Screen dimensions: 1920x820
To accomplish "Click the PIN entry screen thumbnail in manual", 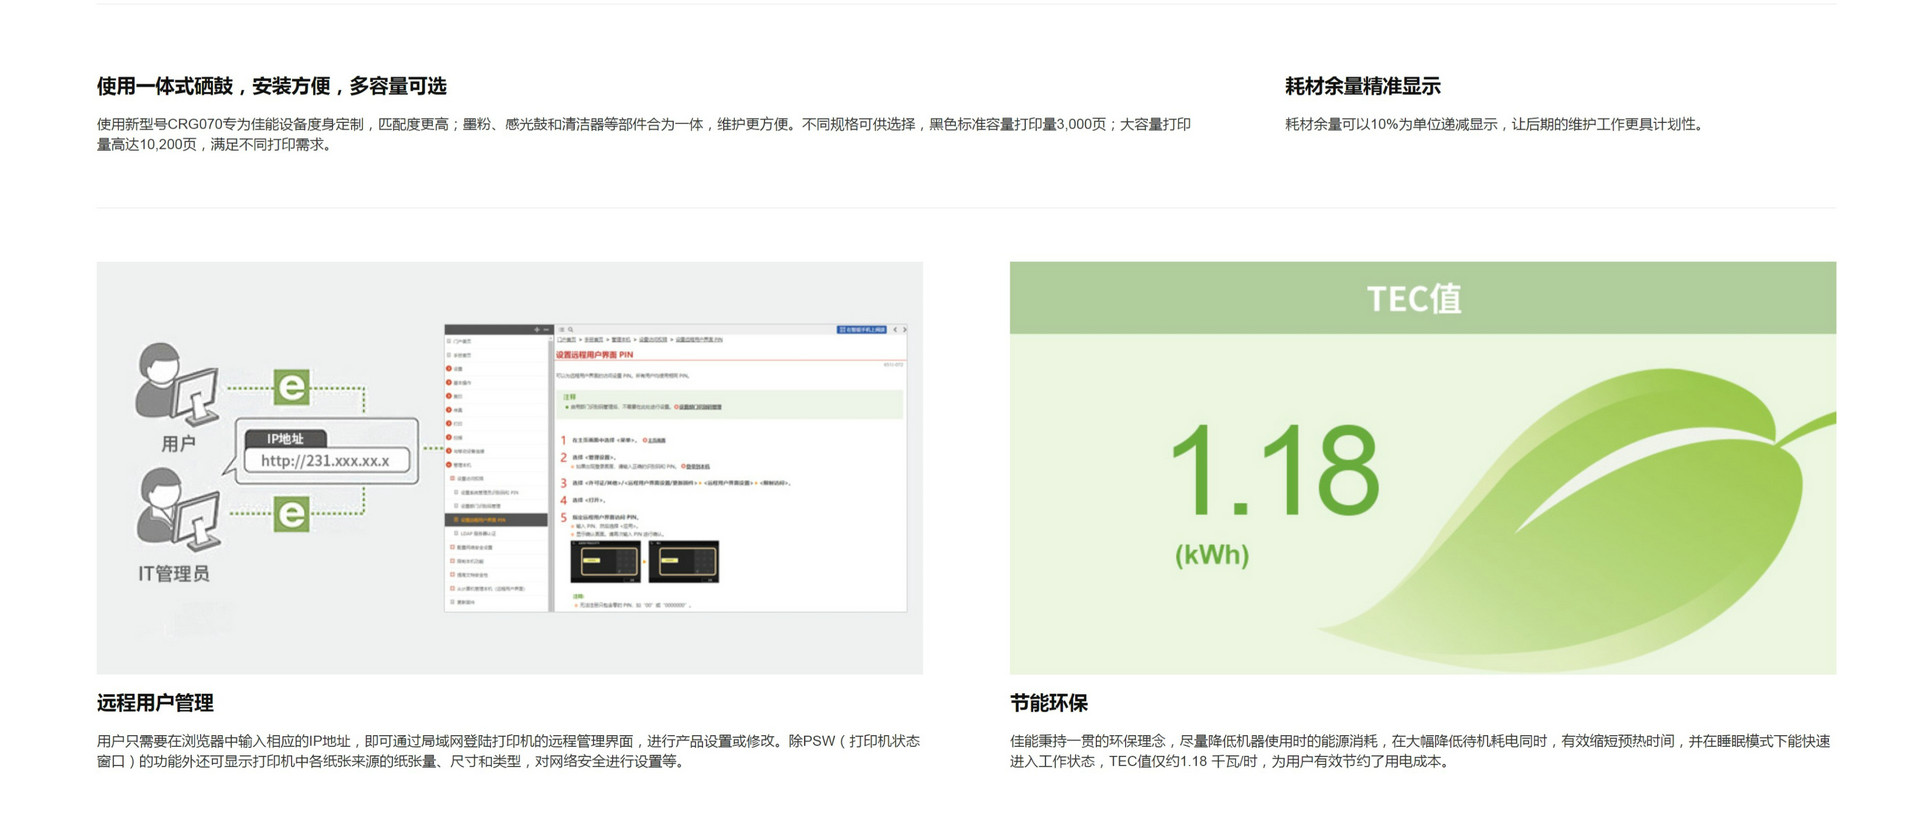I will point(605,562).
